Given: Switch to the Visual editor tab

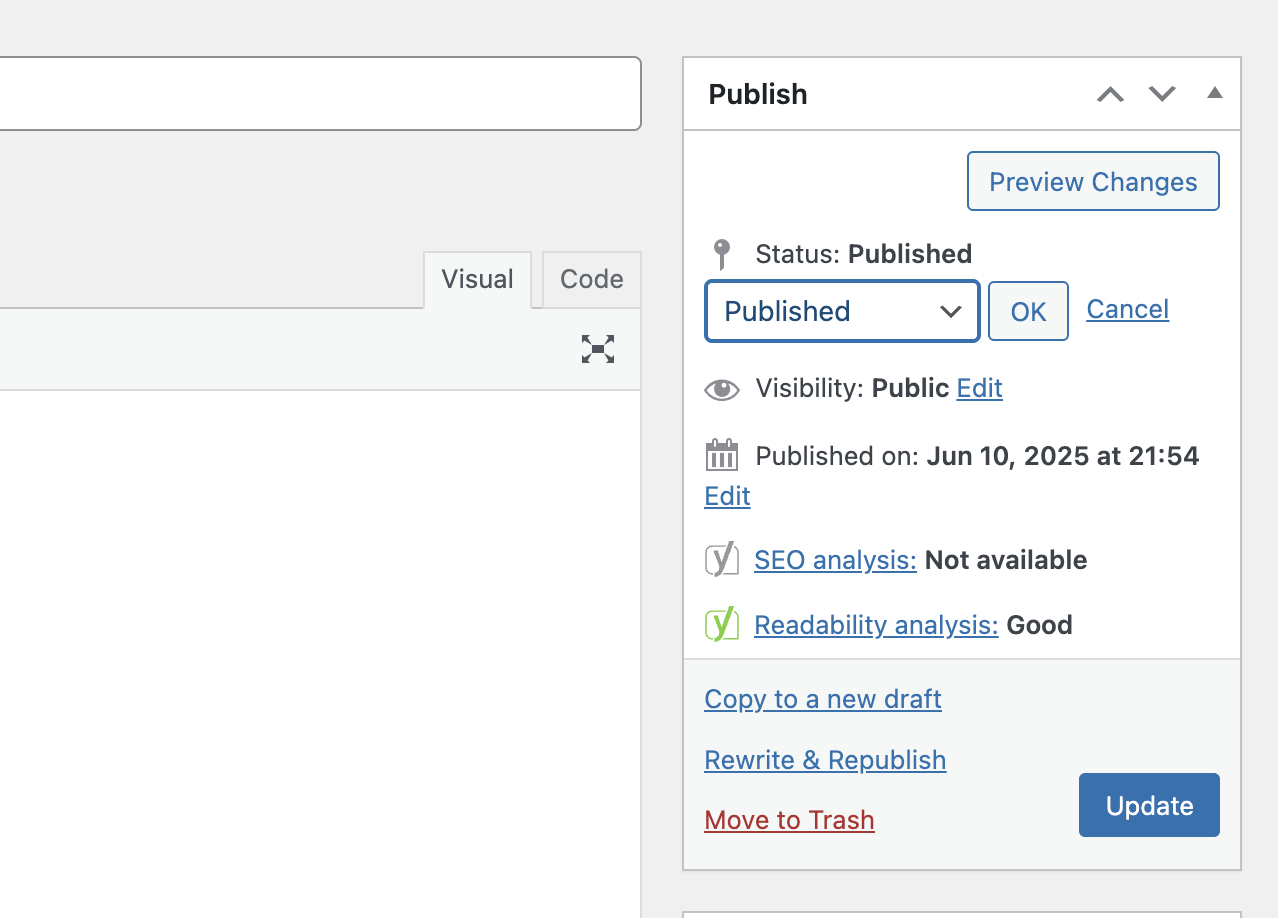Looking at the screenshot, I should [477, 279].
